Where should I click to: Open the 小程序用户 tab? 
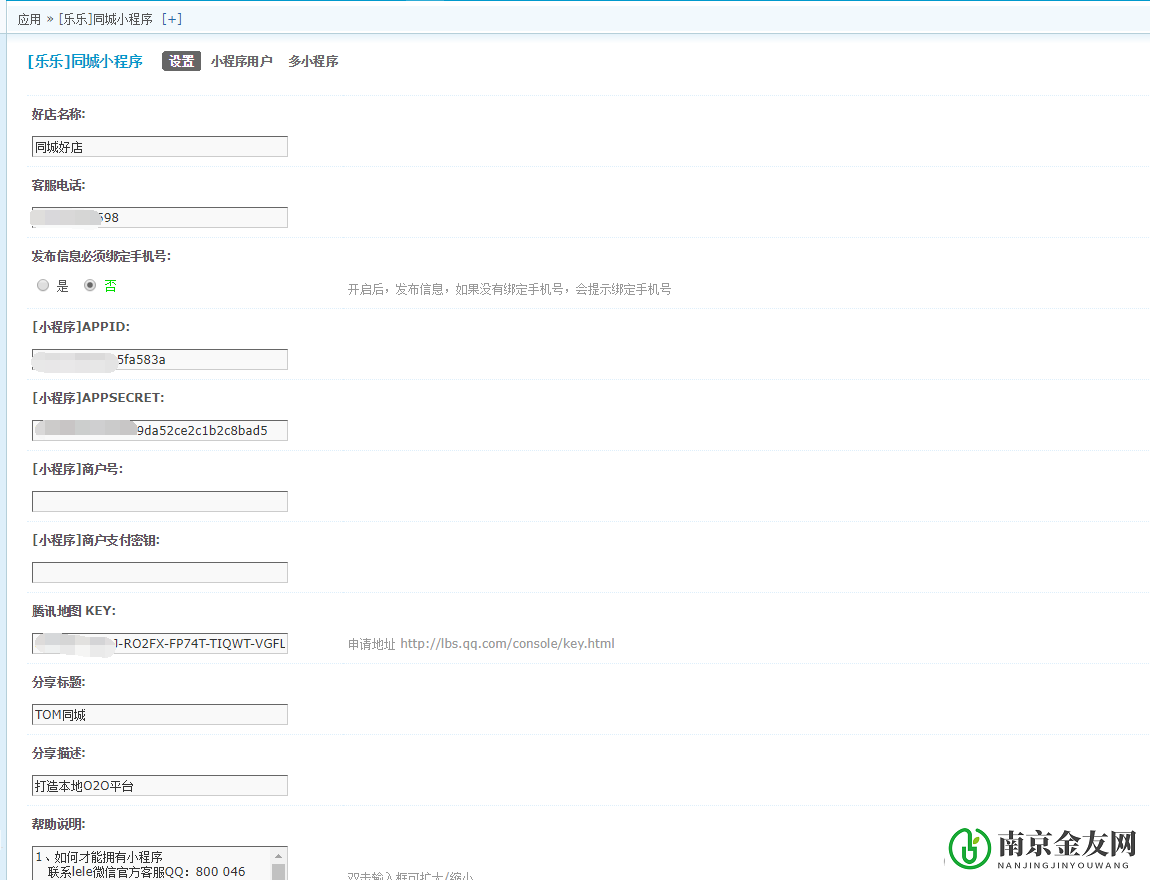pyautogui.click(x=241, y=61)
